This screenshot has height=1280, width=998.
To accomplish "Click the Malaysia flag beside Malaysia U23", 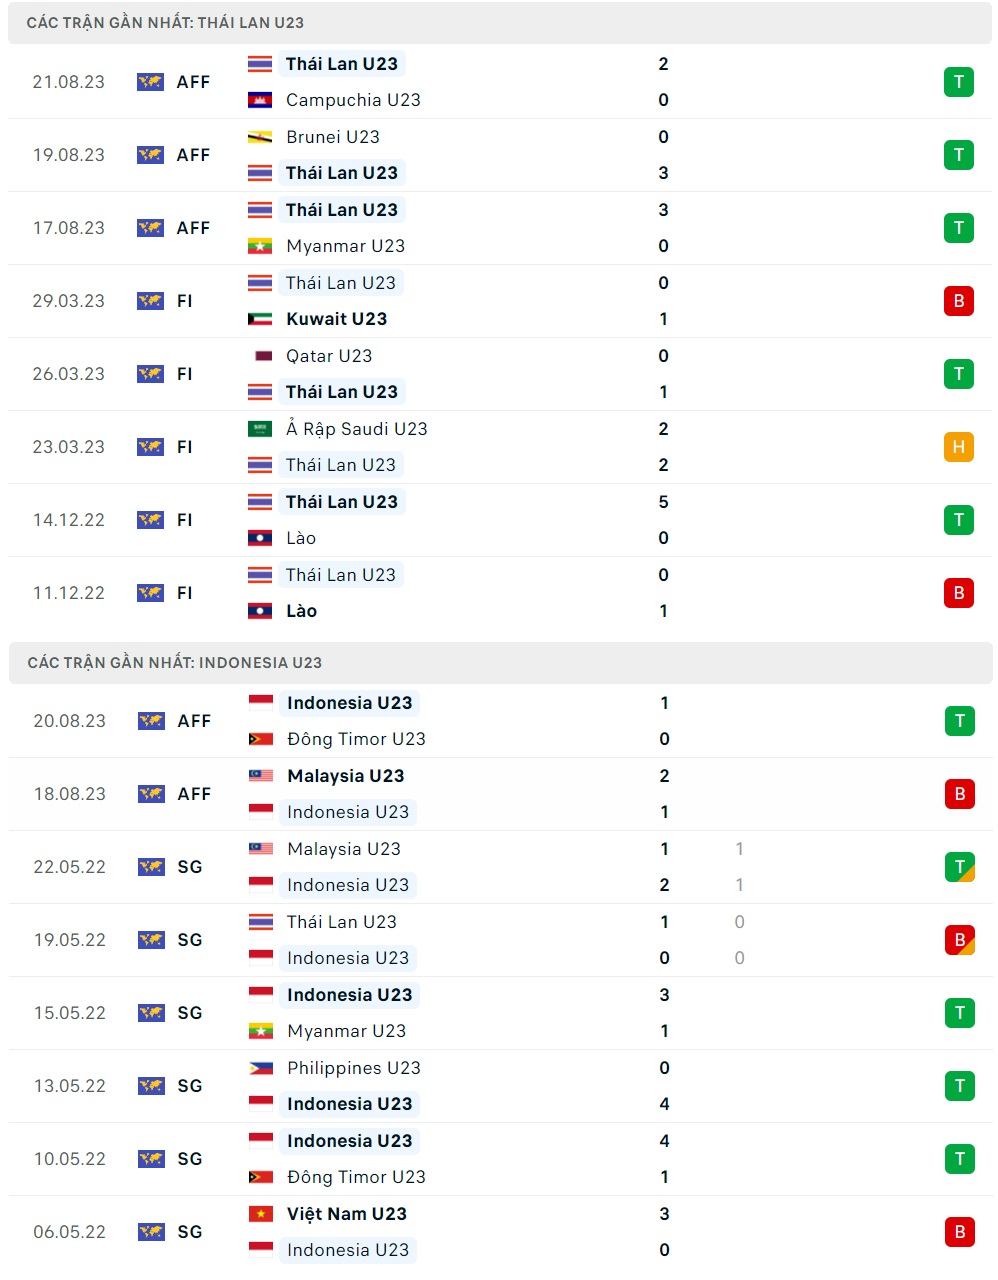I will (x=261, y=775).
